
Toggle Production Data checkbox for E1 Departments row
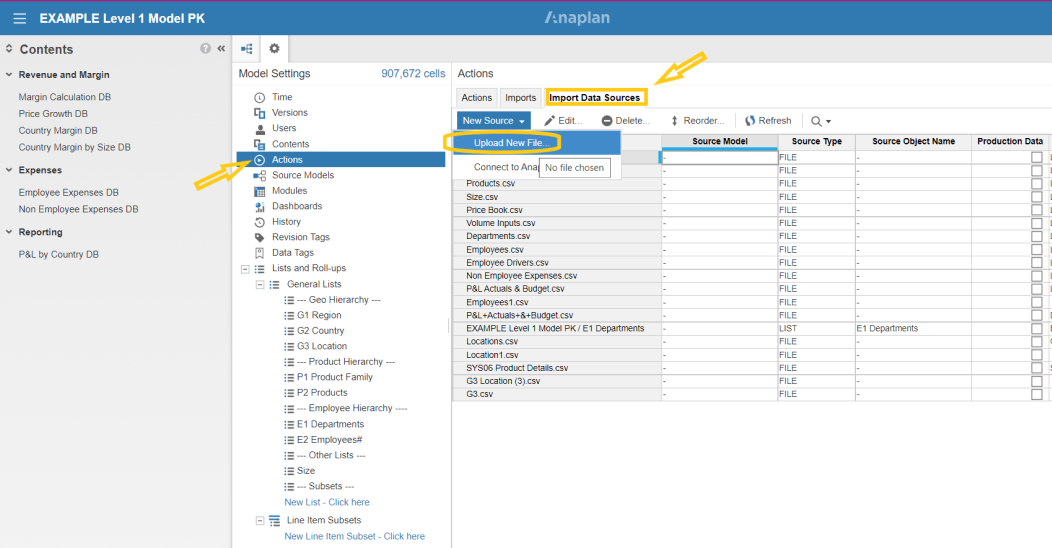coord(1037,329)
